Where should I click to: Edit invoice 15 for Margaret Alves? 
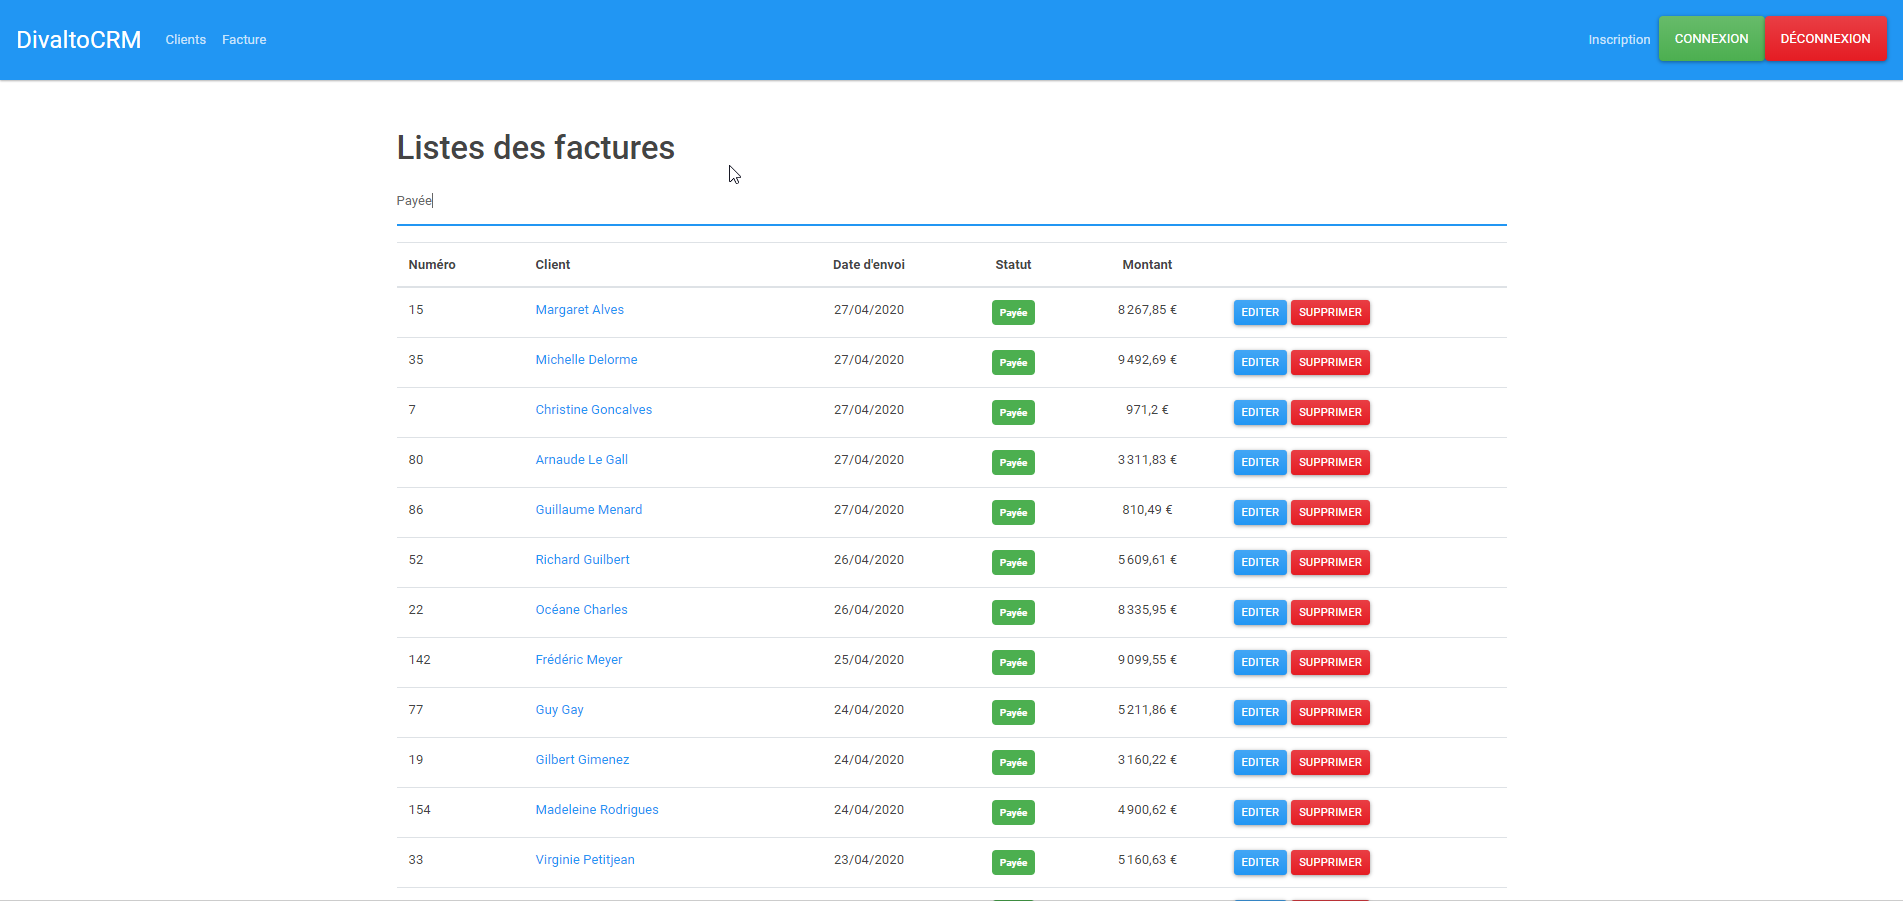click(1260, 312)
